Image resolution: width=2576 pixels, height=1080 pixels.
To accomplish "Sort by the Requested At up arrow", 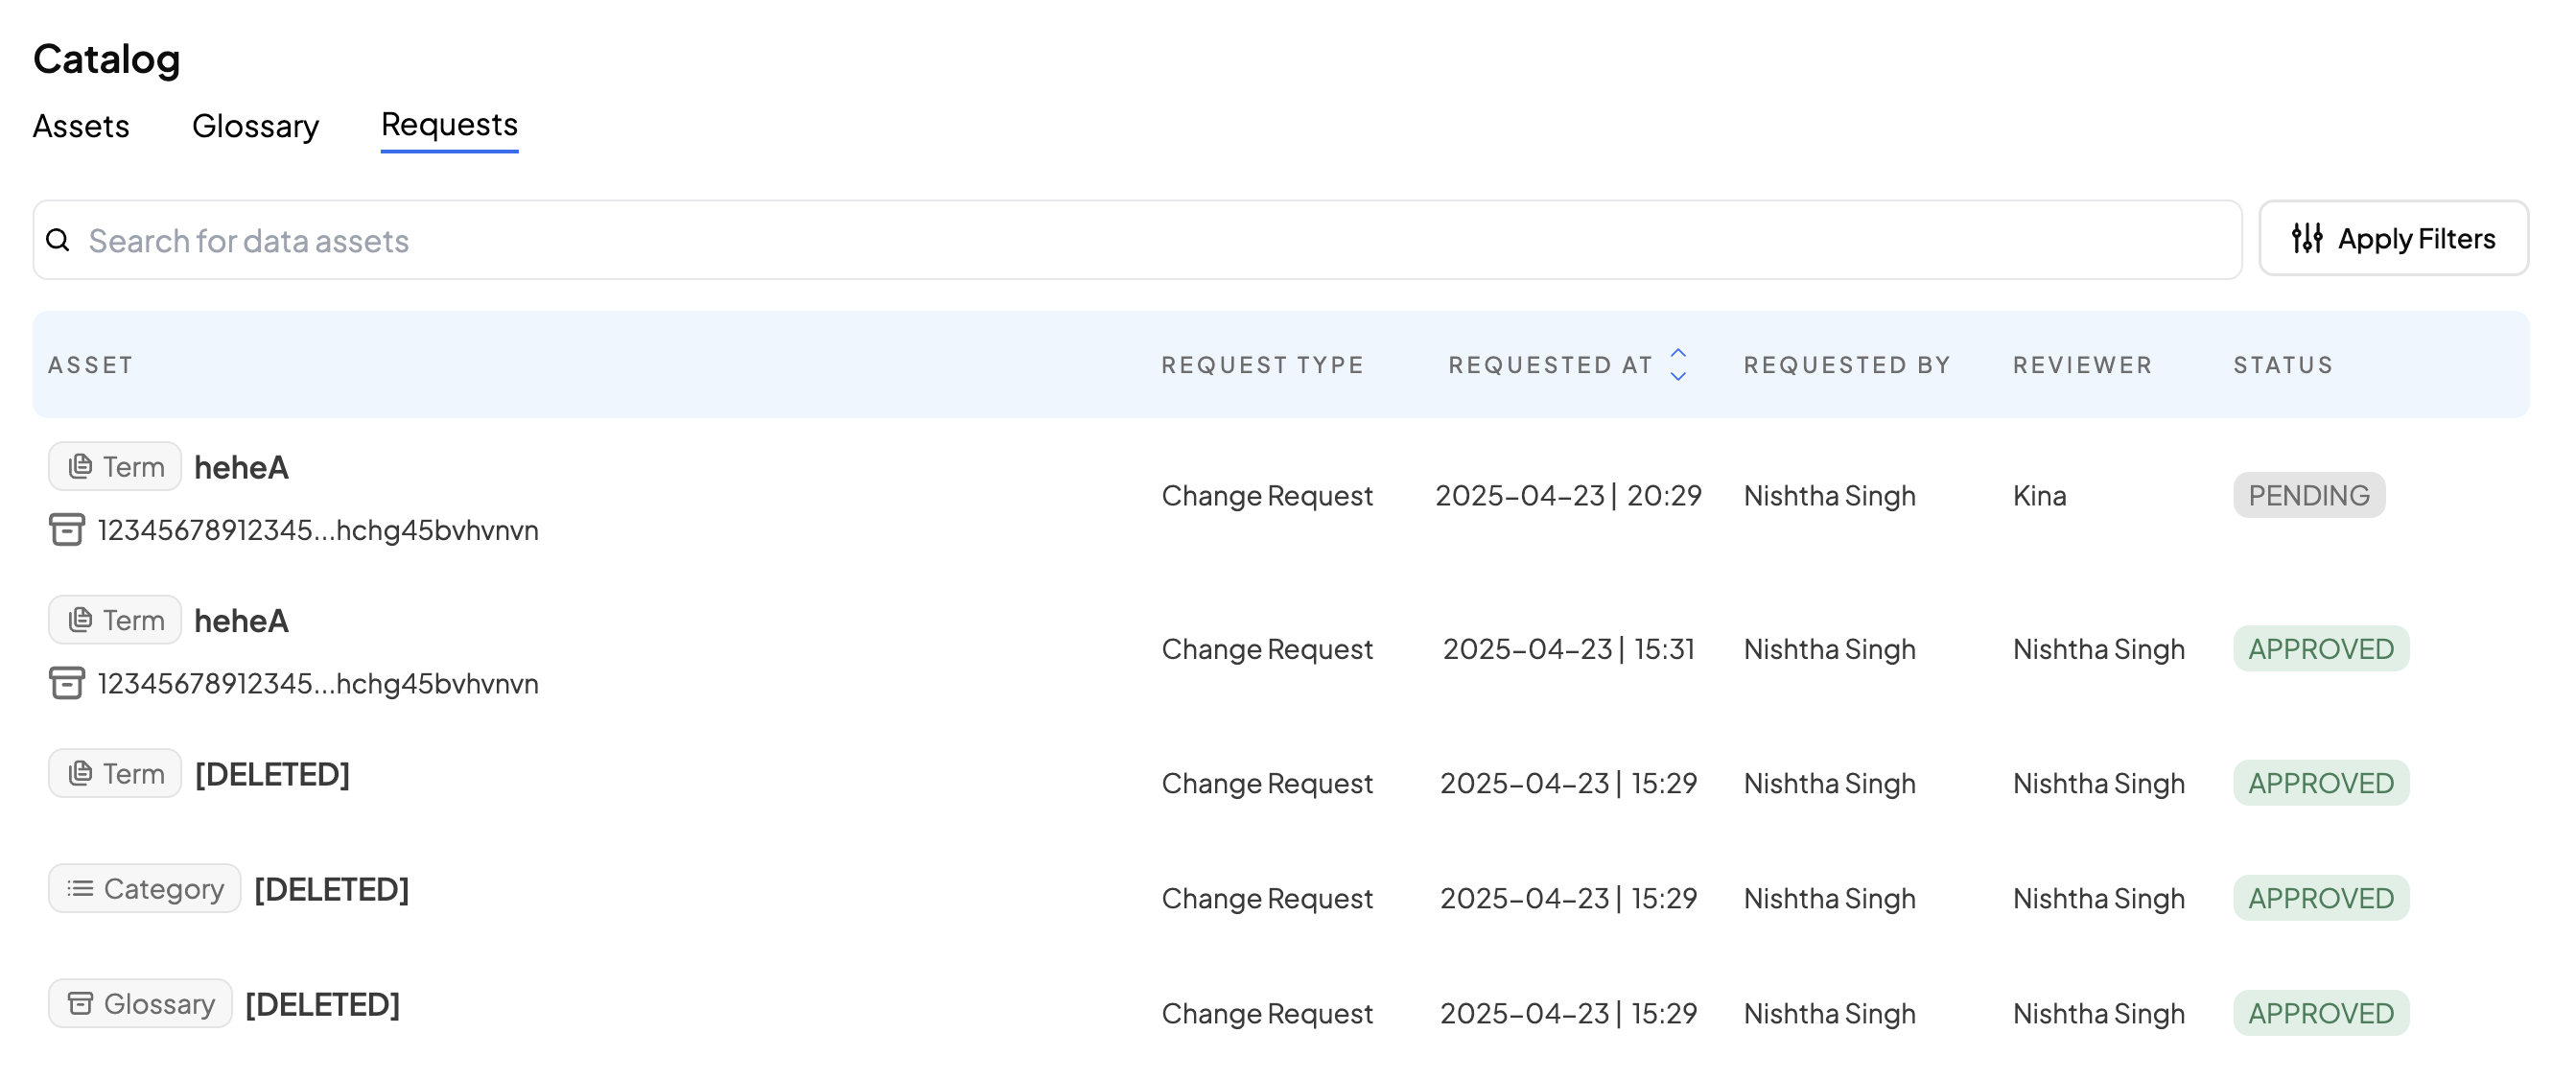I will click(x=1679, y=353).
